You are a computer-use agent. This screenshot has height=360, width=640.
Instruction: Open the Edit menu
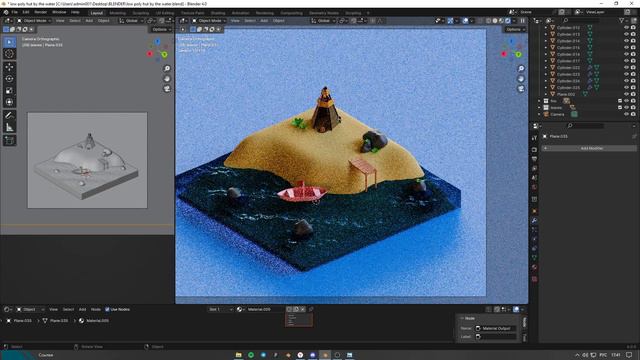[26, 12]
